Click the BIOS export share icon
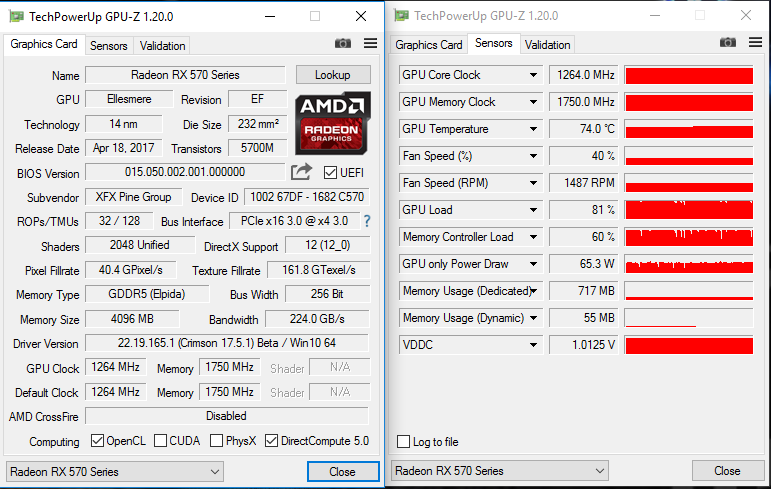 (x=301, y=172)
